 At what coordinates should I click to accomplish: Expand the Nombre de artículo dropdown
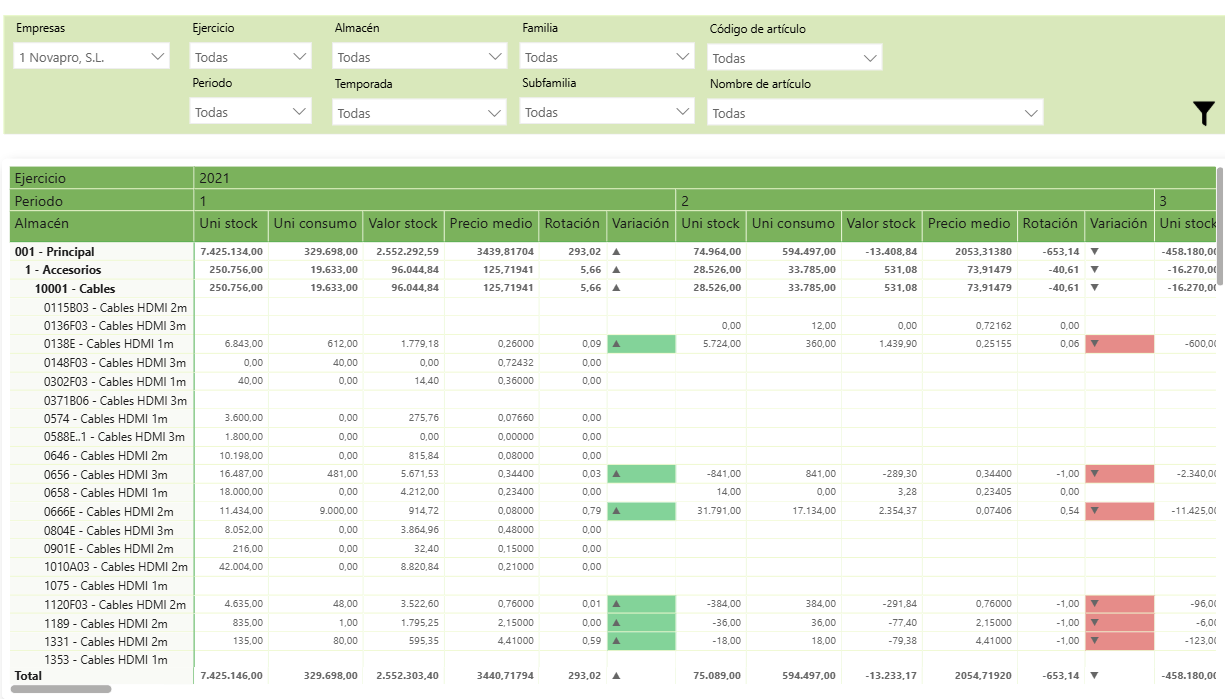point(875,113)
